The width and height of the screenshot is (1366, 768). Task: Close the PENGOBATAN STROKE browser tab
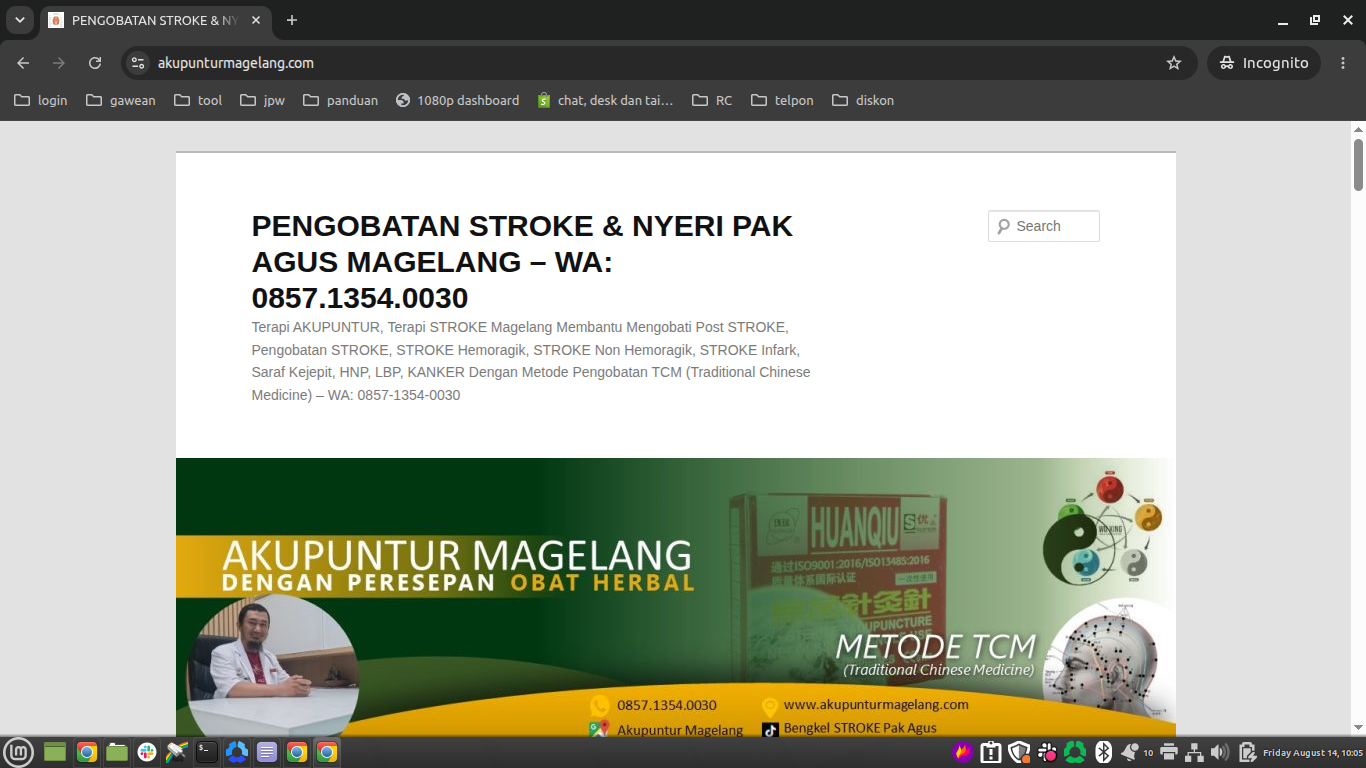(256, 20)
